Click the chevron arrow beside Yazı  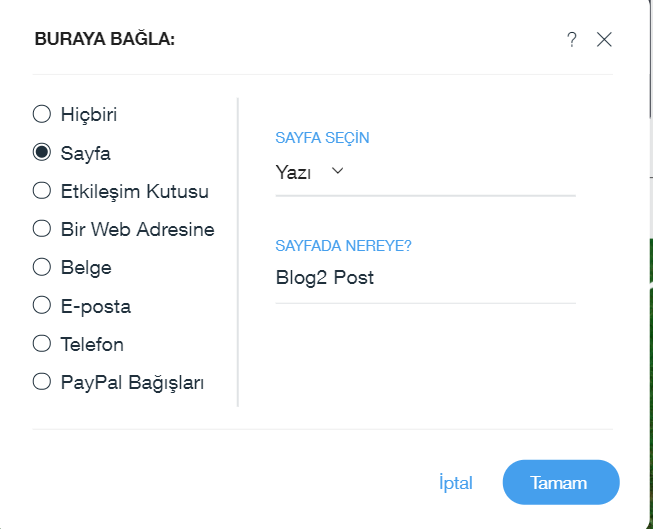point(337,171)
